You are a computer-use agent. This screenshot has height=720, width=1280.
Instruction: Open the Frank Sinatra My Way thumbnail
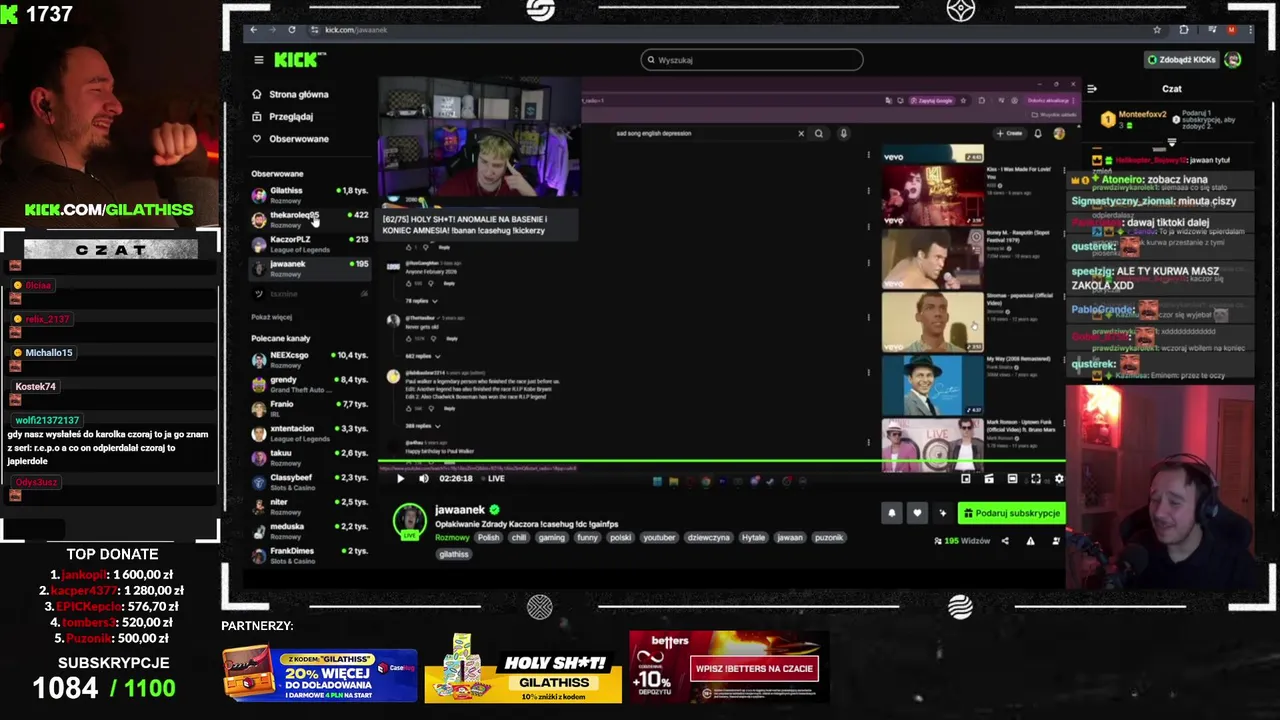(932, 385)
